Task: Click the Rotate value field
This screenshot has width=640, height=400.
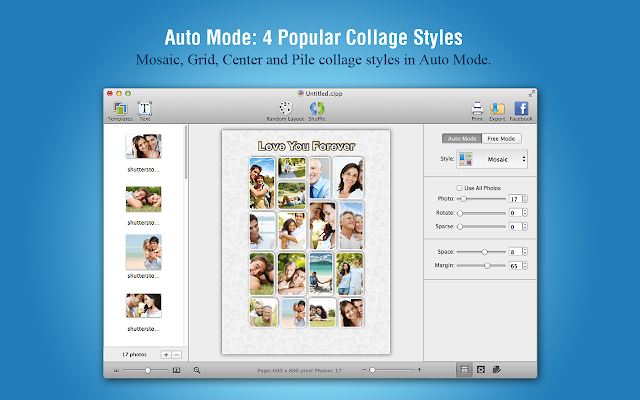Action: click(x=515, y=213)
